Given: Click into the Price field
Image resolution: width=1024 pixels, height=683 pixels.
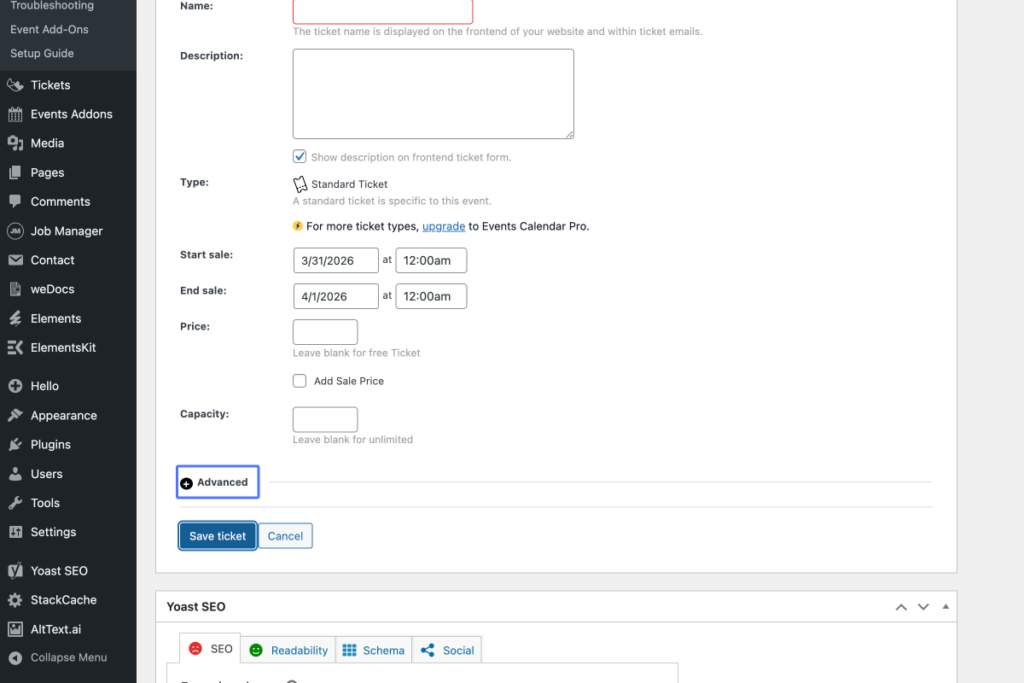Looking at the screenshot, I should (325, 332).
